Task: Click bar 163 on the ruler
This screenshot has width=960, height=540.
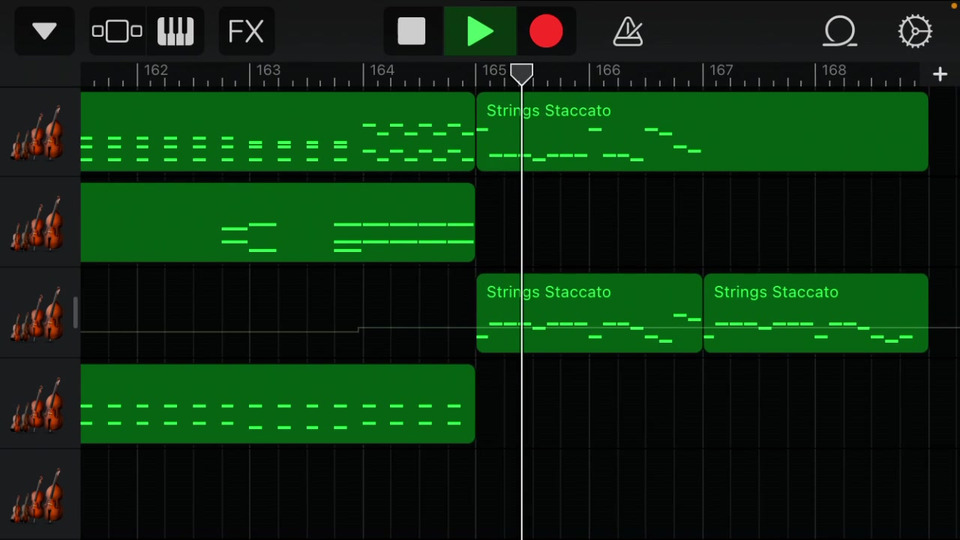Action: tap(268, 70)
